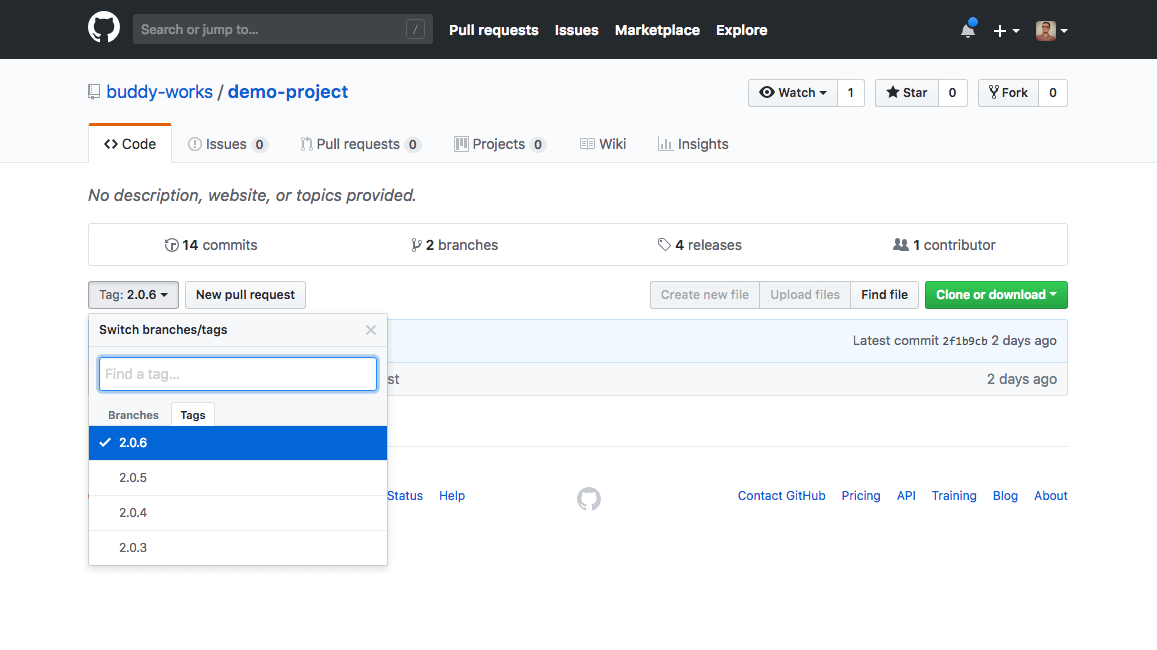Select the Code tab
Screen dimensions: 1157x650
130,144
